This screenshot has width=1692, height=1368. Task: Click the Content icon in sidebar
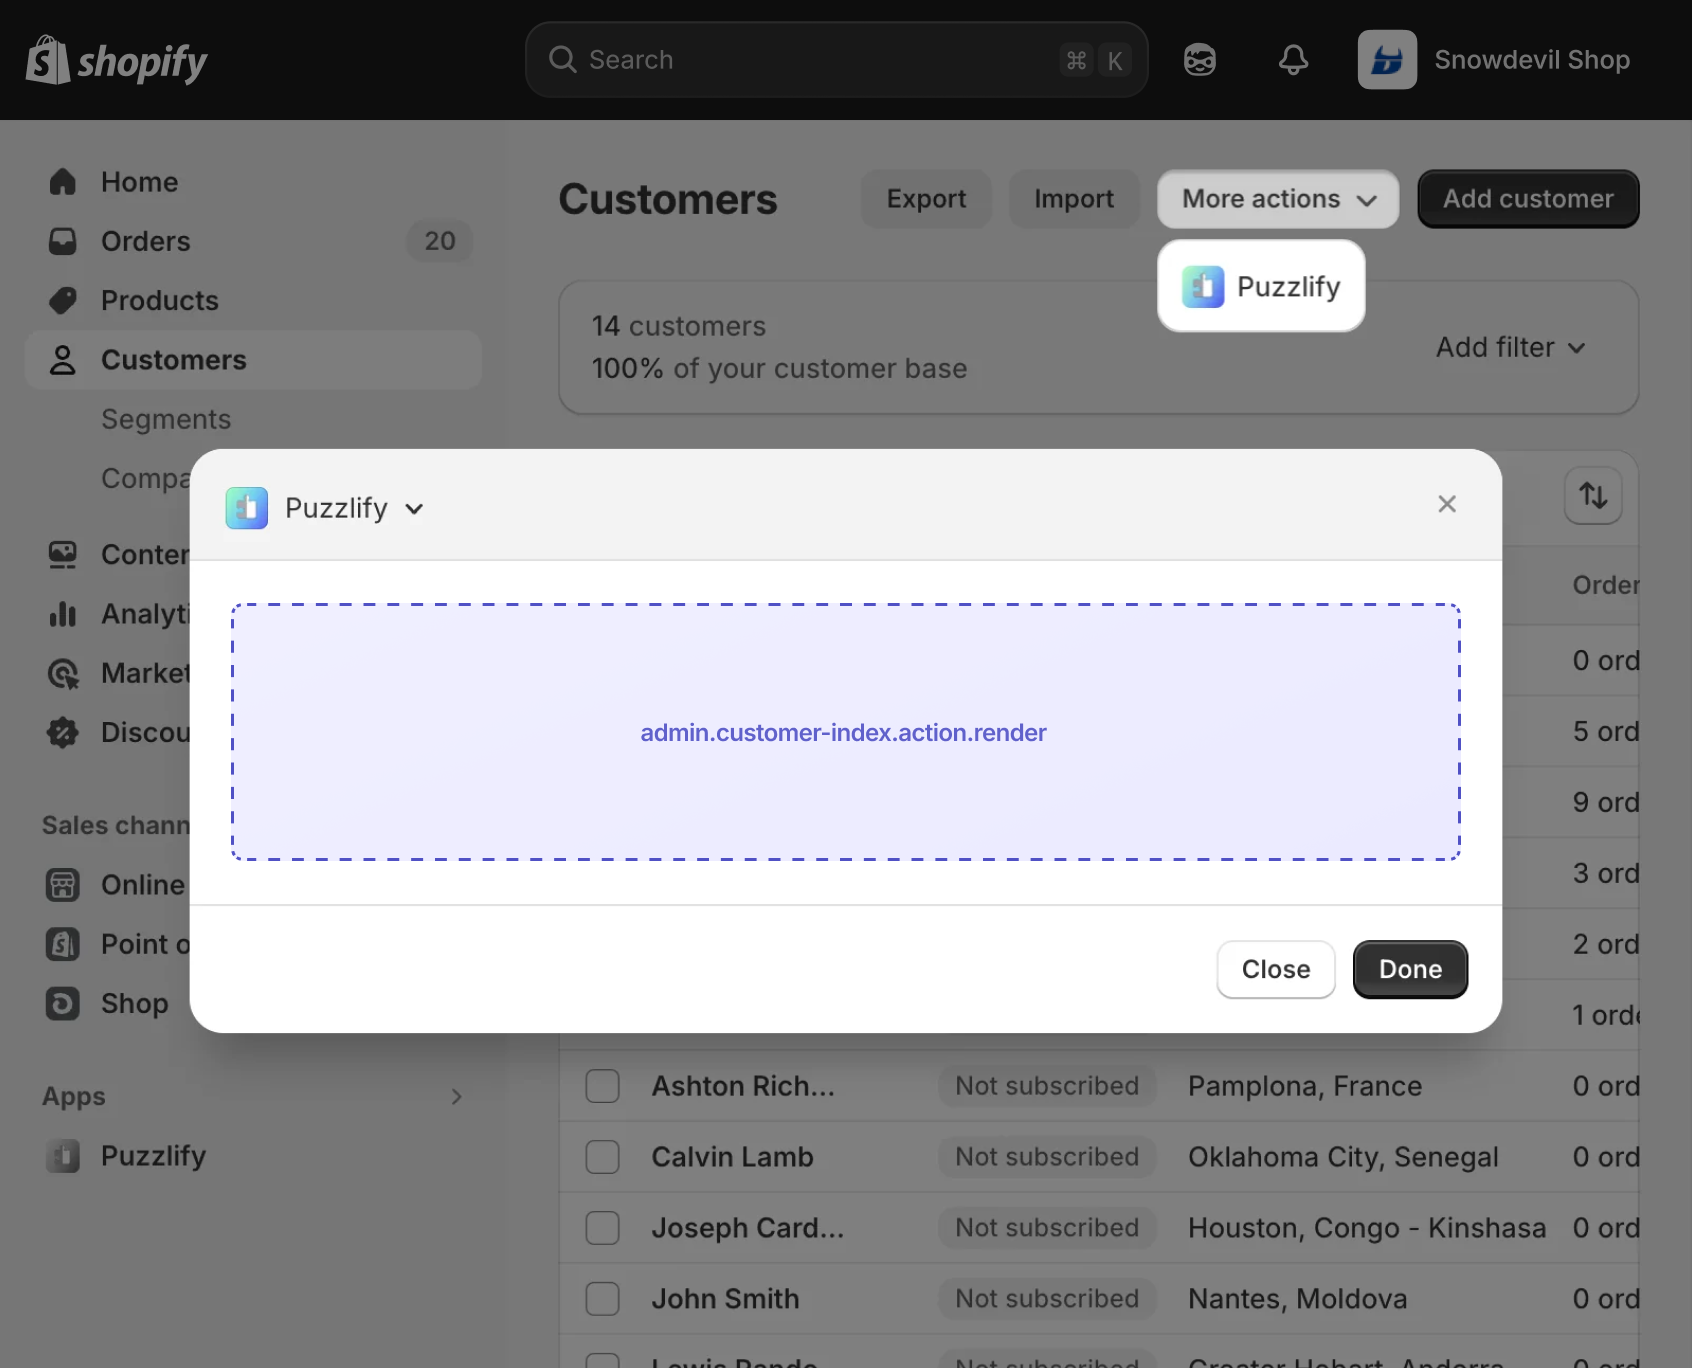pos(63,555)
